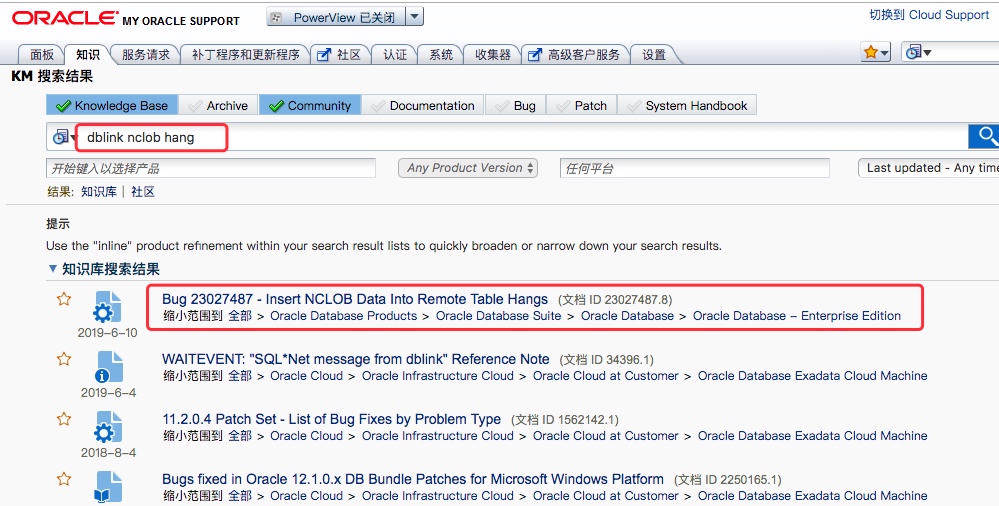The height and width of the screenshot is (506, 999).
Task: Open the 社区 tab
Action: 340,55
